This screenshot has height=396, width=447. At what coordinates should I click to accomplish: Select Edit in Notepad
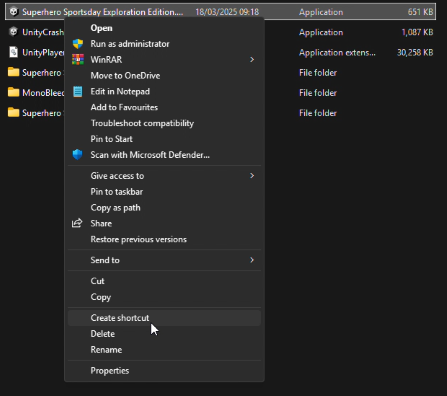[164, 91]
